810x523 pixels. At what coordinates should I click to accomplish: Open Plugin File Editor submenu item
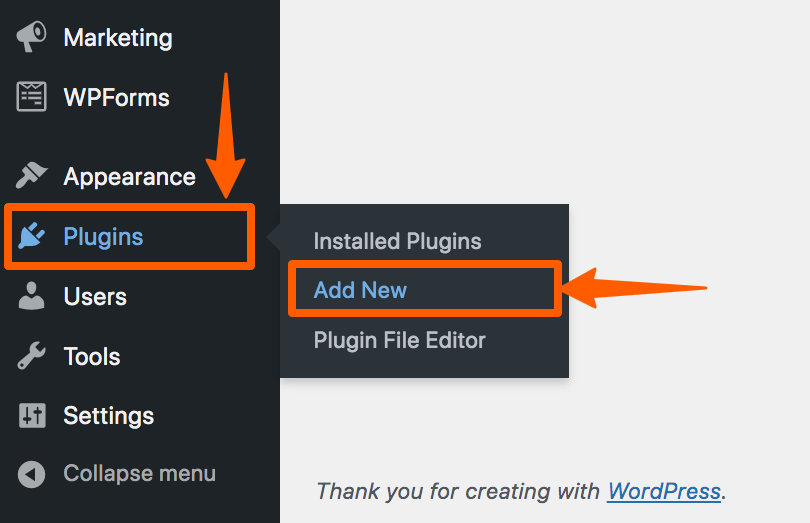point(399,341)
